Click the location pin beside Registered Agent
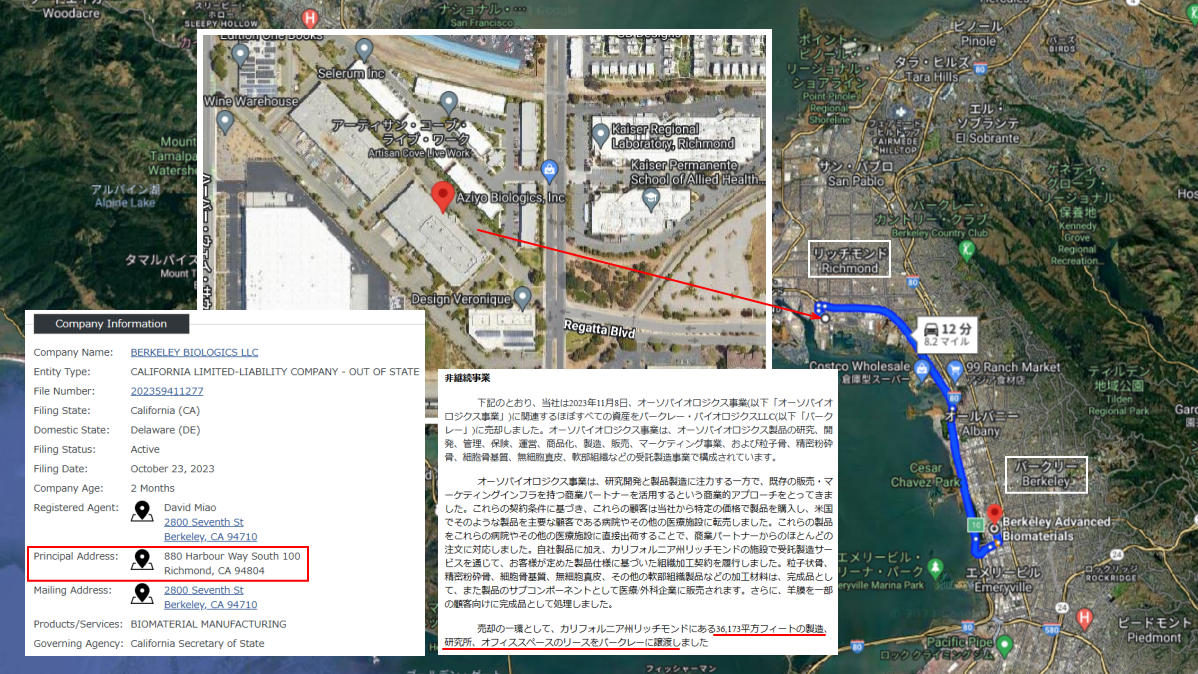Image resolution: width=1198 pixels, height=674 pixels. [141, 510]
